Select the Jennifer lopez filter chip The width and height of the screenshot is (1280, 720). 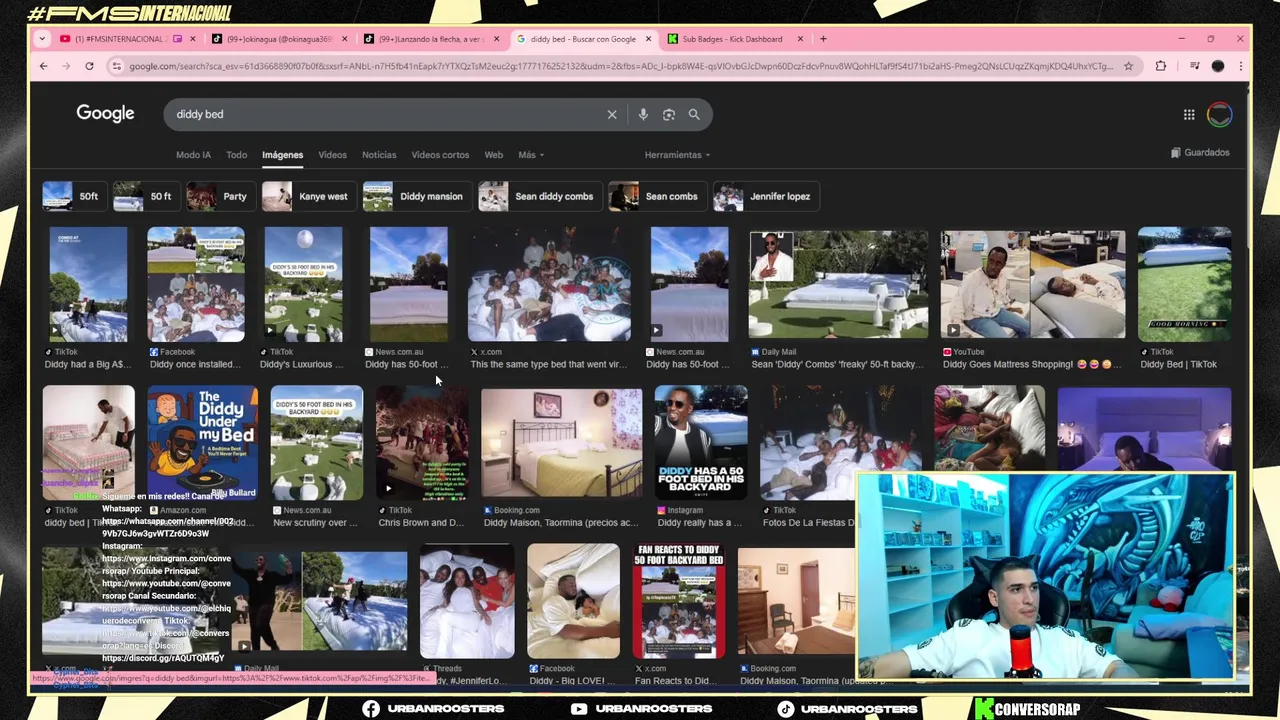click(765, 196)
